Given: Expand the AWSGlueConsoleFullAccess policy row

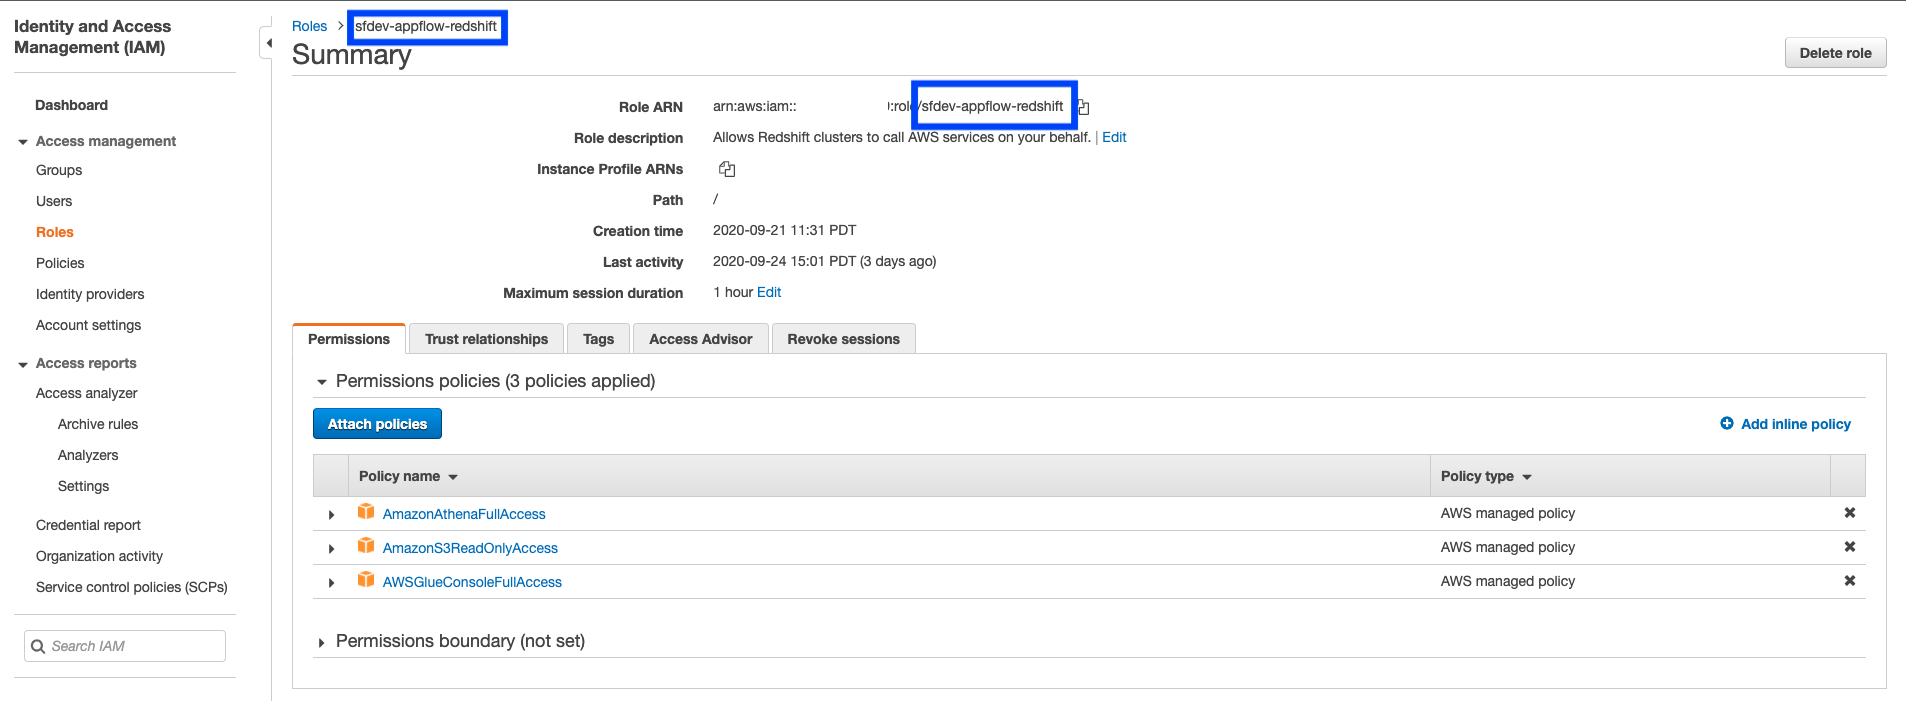Looking at the screenshot, I should 331,583.
